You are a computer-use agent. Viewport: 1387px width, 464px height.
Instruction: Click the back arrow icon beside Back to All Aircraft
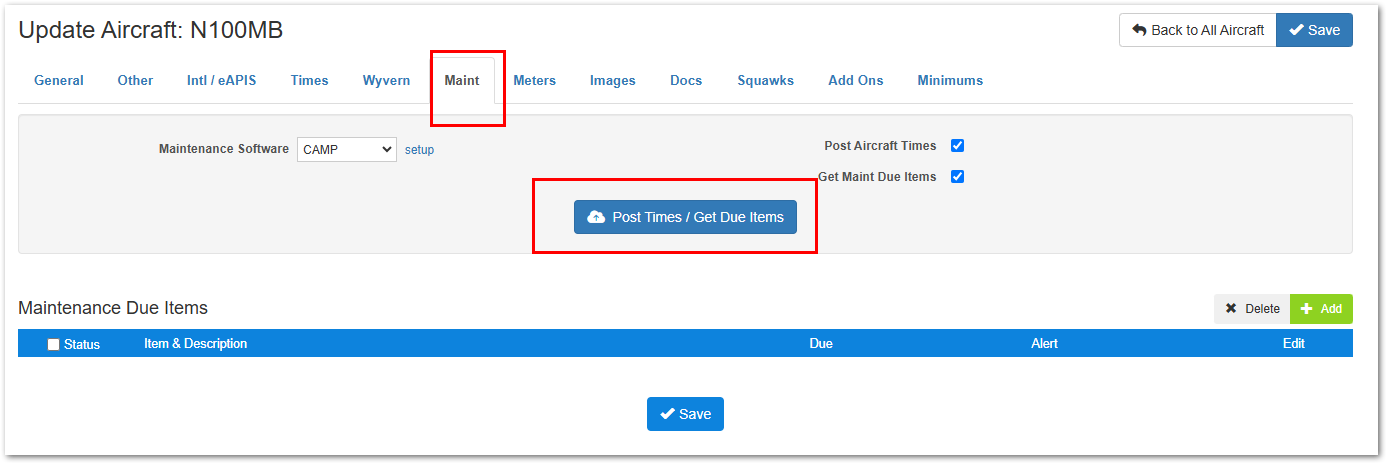(x=1139, y=30)
